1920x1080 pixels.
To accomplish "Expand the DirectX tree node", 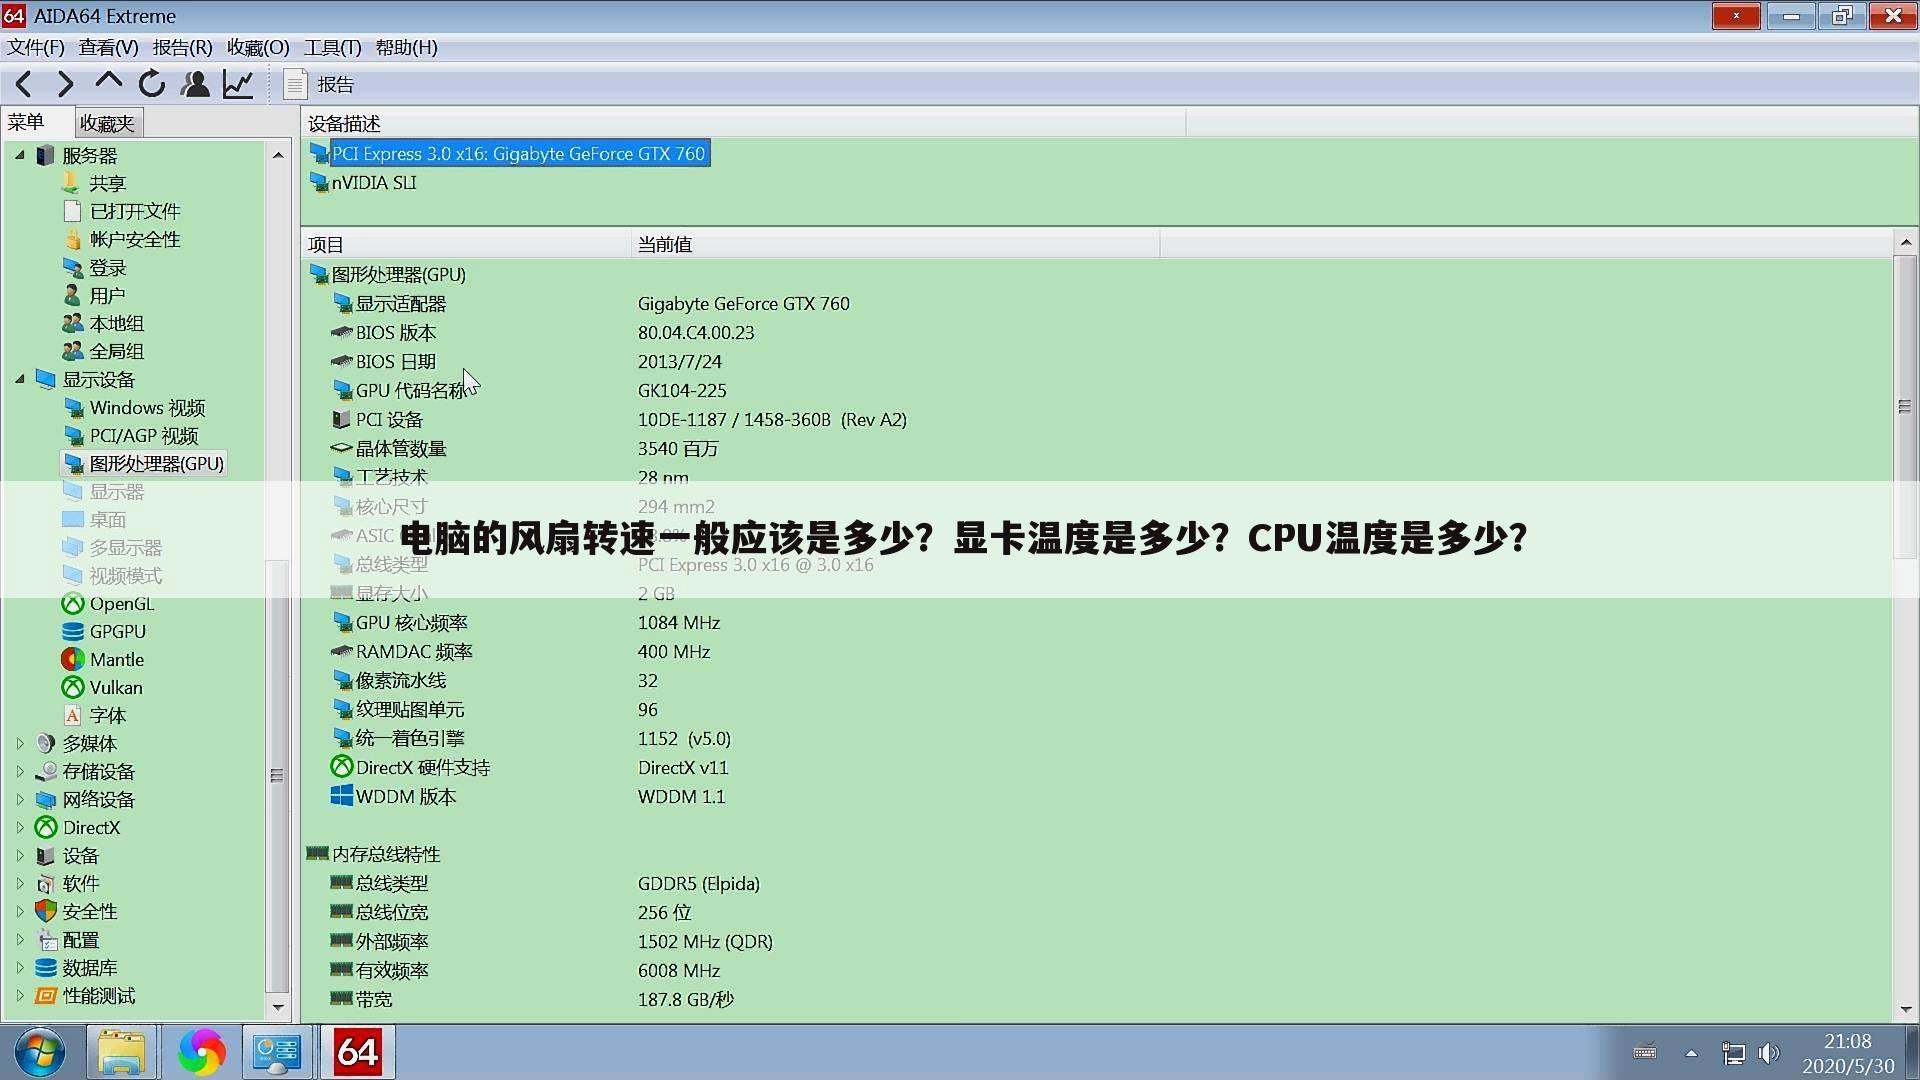I will pyautogui.click(x=20, y=827).
